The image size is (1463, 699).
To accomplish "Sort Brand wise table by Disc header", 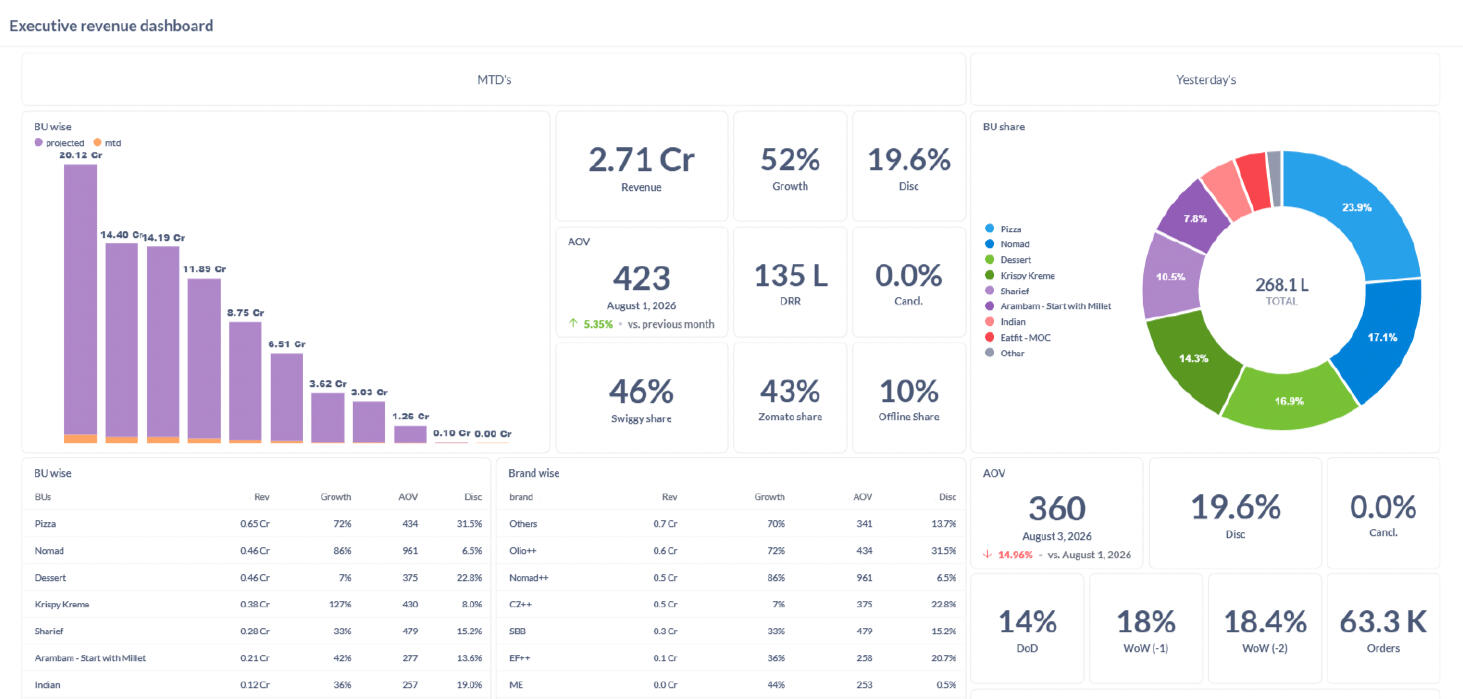I will [x=947, y=497].
